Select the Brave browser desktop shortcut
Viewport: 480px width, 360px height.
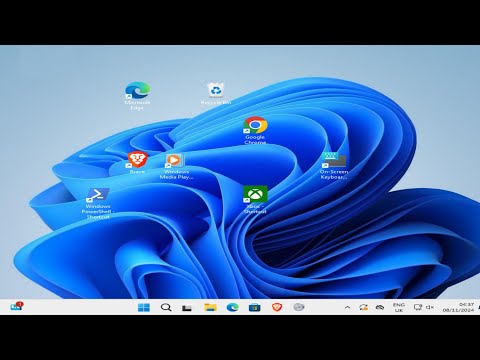tap(137, 163)
